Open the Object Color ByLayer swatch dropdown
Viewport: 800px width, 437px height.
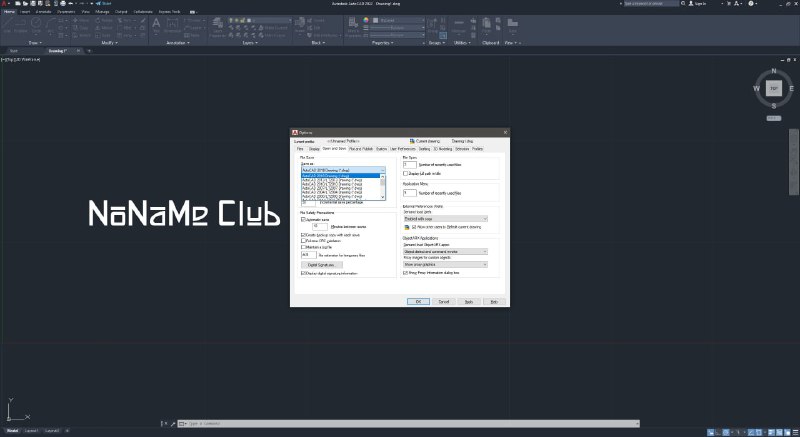click(x=399, y=20)
